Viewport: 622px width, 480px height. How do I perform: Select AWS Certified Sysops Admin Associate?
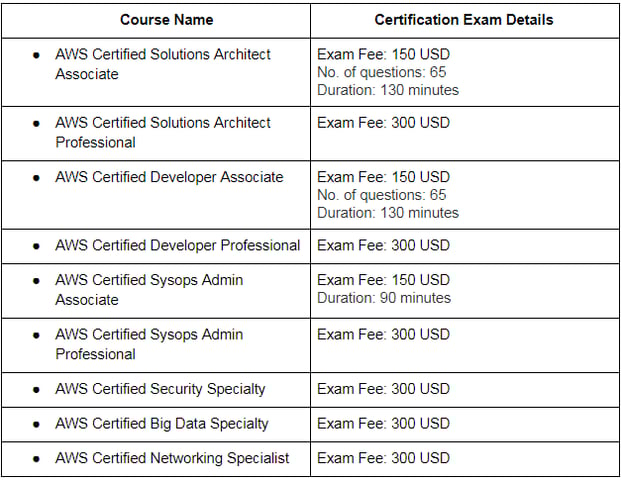pos(149,290)
